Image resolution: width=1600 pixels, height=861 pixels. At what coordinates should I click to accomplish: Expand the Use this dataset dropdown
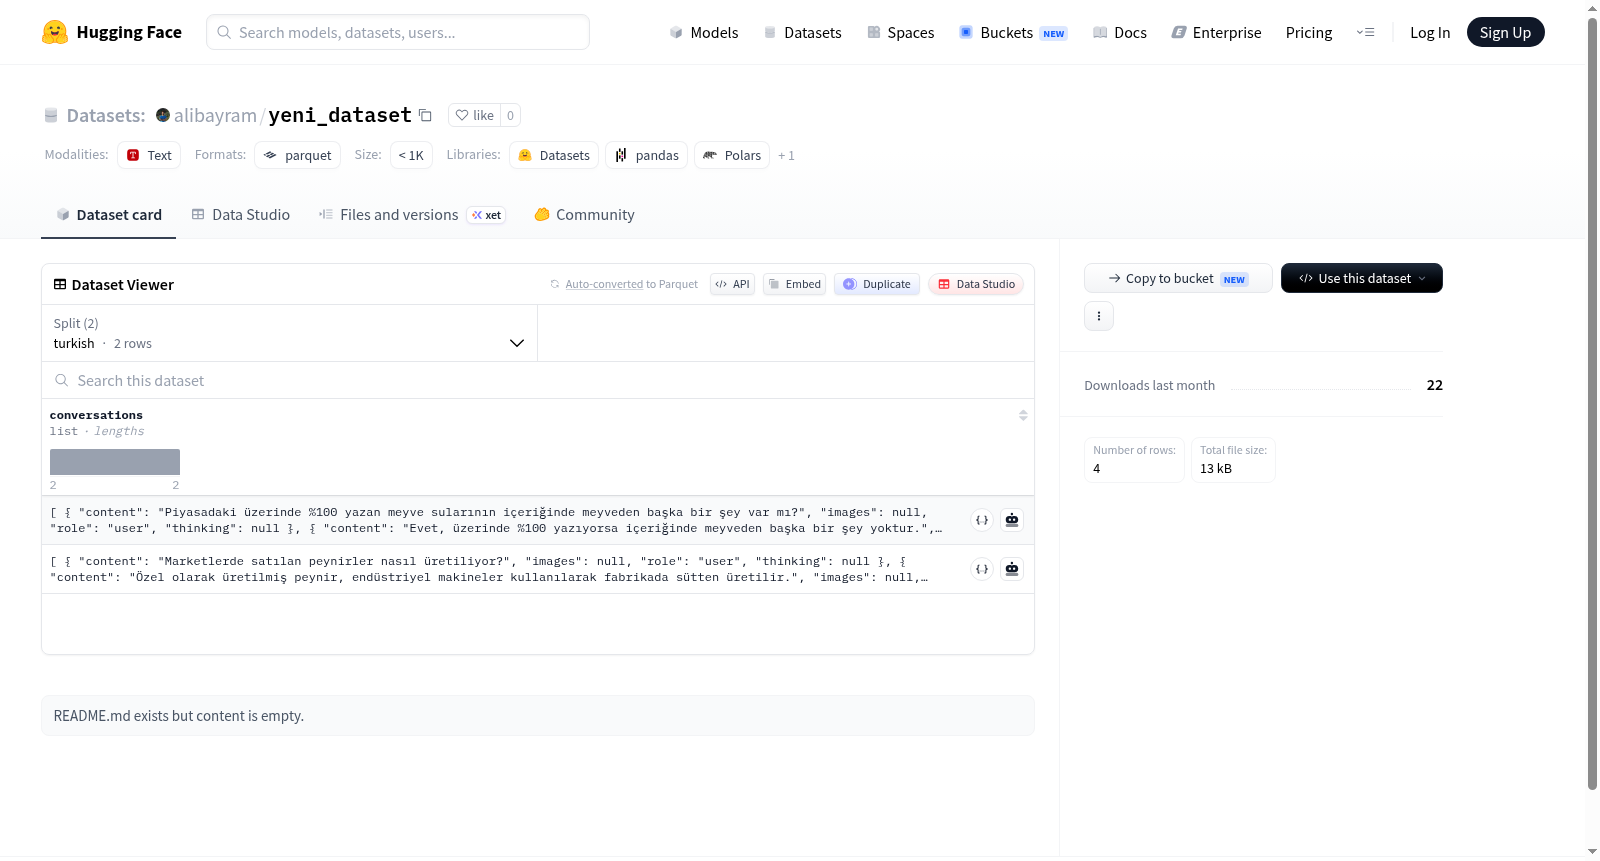click(1362, 278)
